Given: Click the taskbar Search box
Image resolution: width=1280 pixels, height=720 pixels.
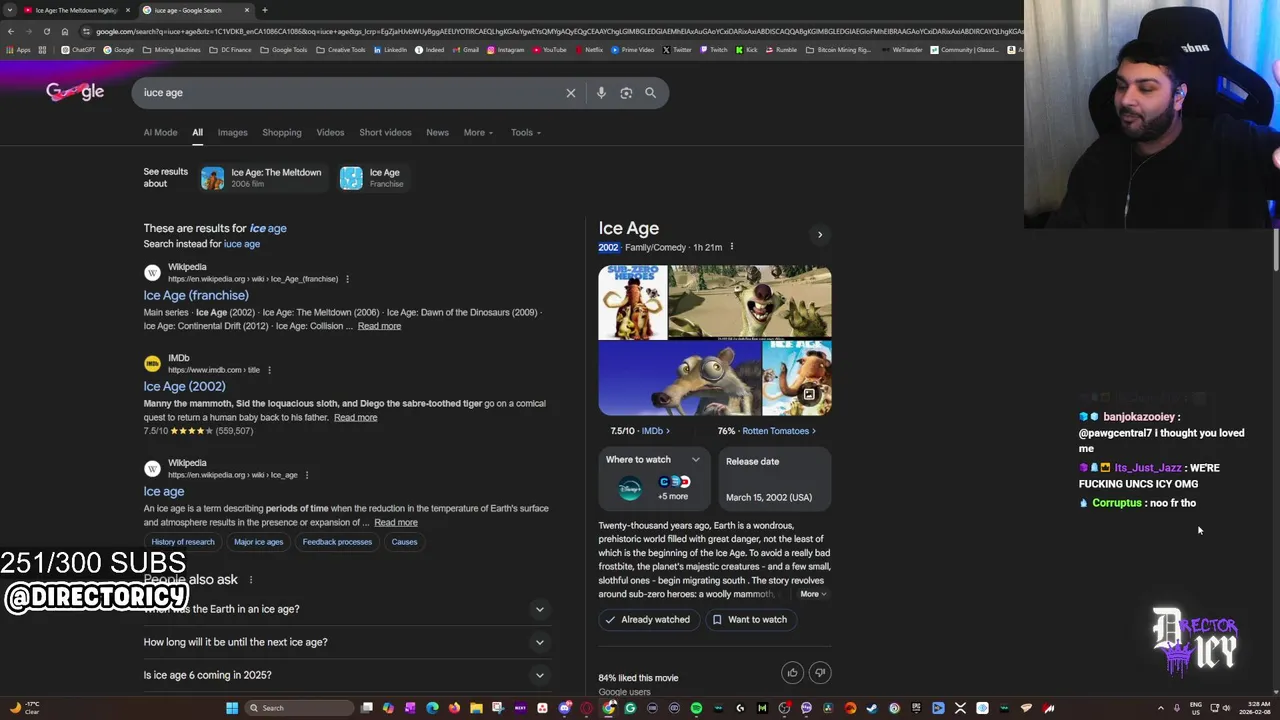Looking at the screenshot, I should pos(298,708).
